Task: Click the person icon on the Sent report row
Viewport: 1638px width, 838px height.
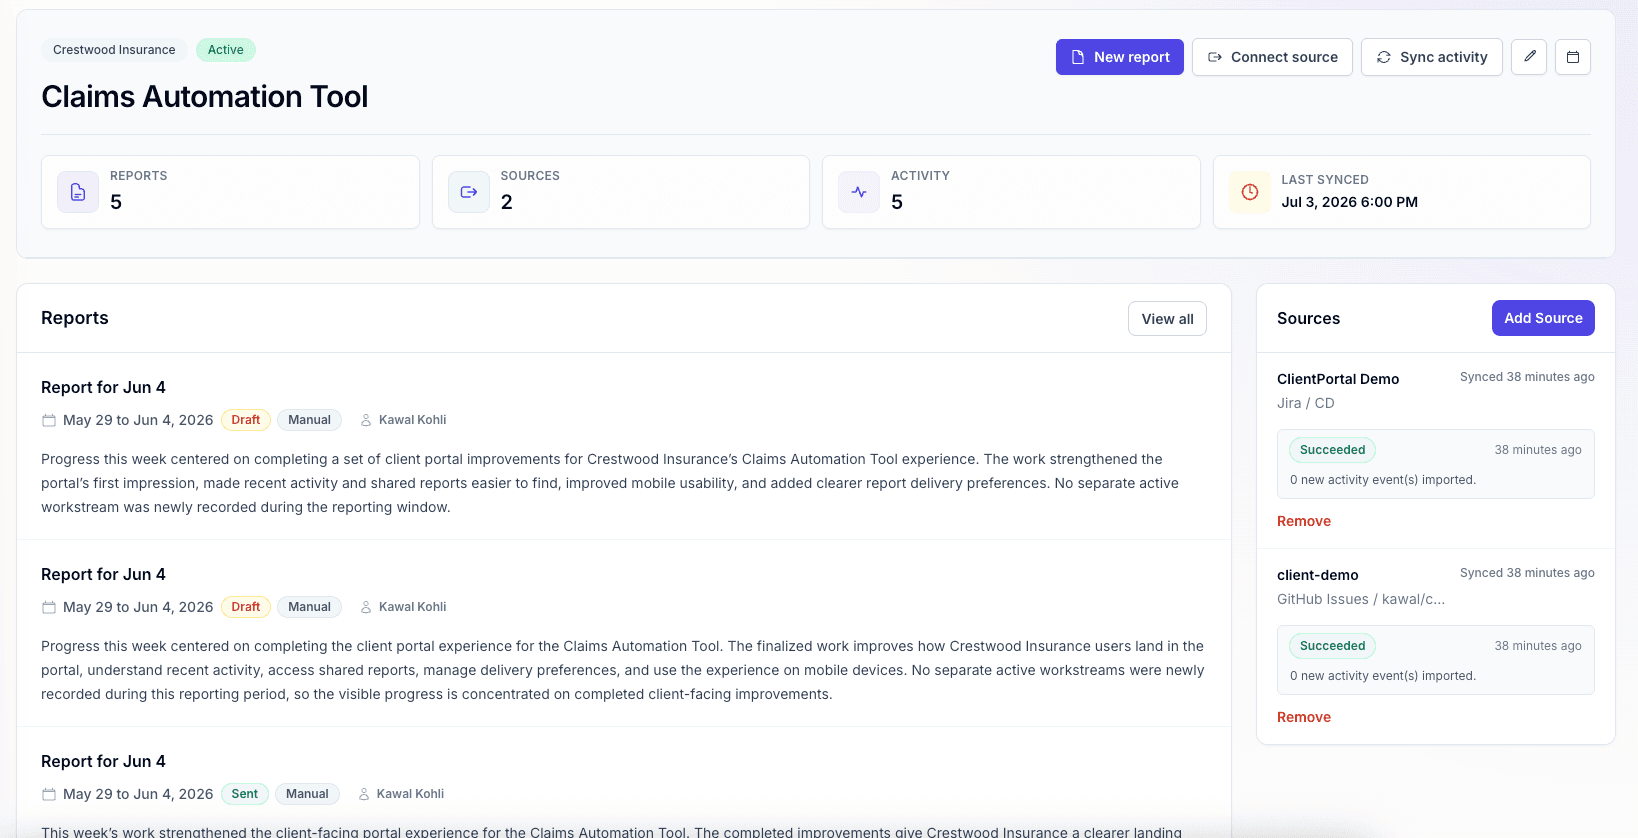Action: [364, 794]
